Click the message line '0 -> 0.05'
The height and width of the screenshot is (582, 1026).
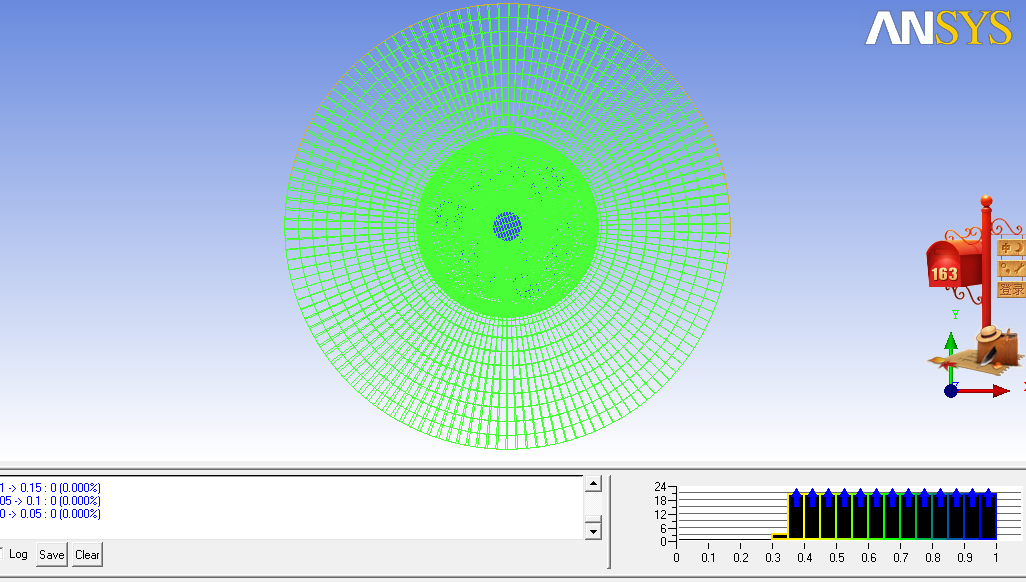(x=50, y=514)
